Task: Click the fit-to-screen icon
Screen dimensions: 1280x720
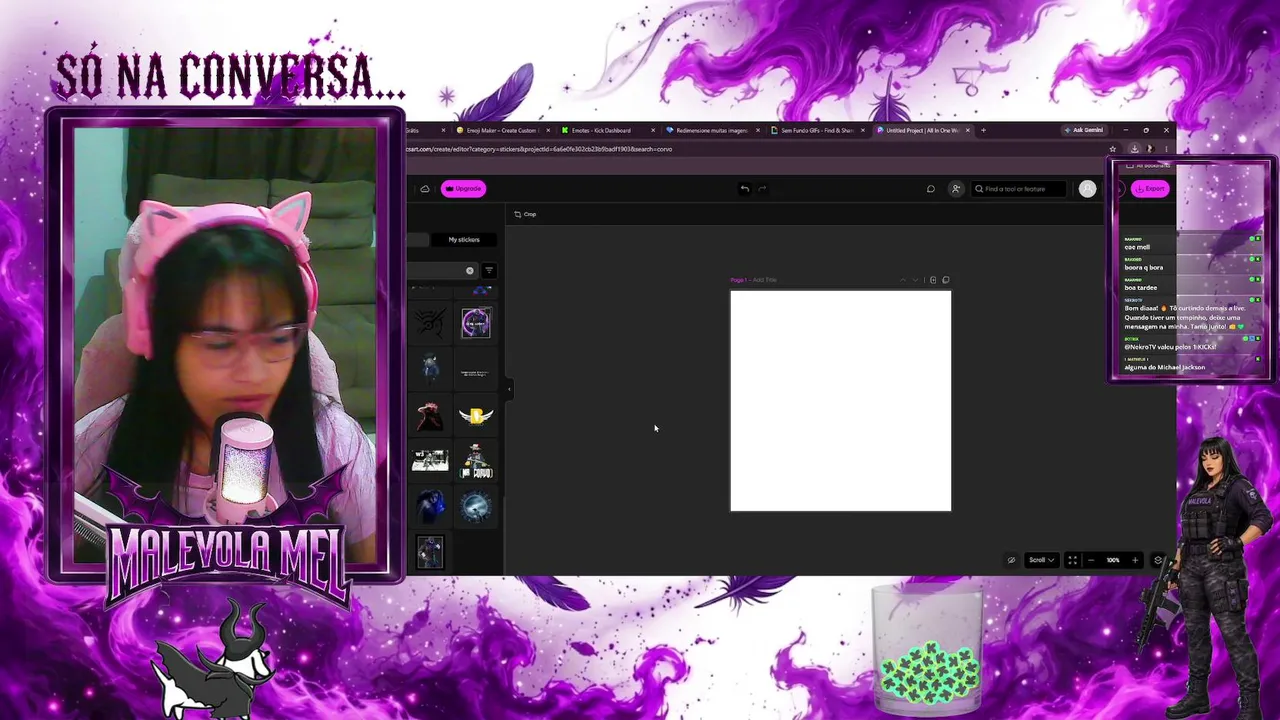Action: point(1072,560)
